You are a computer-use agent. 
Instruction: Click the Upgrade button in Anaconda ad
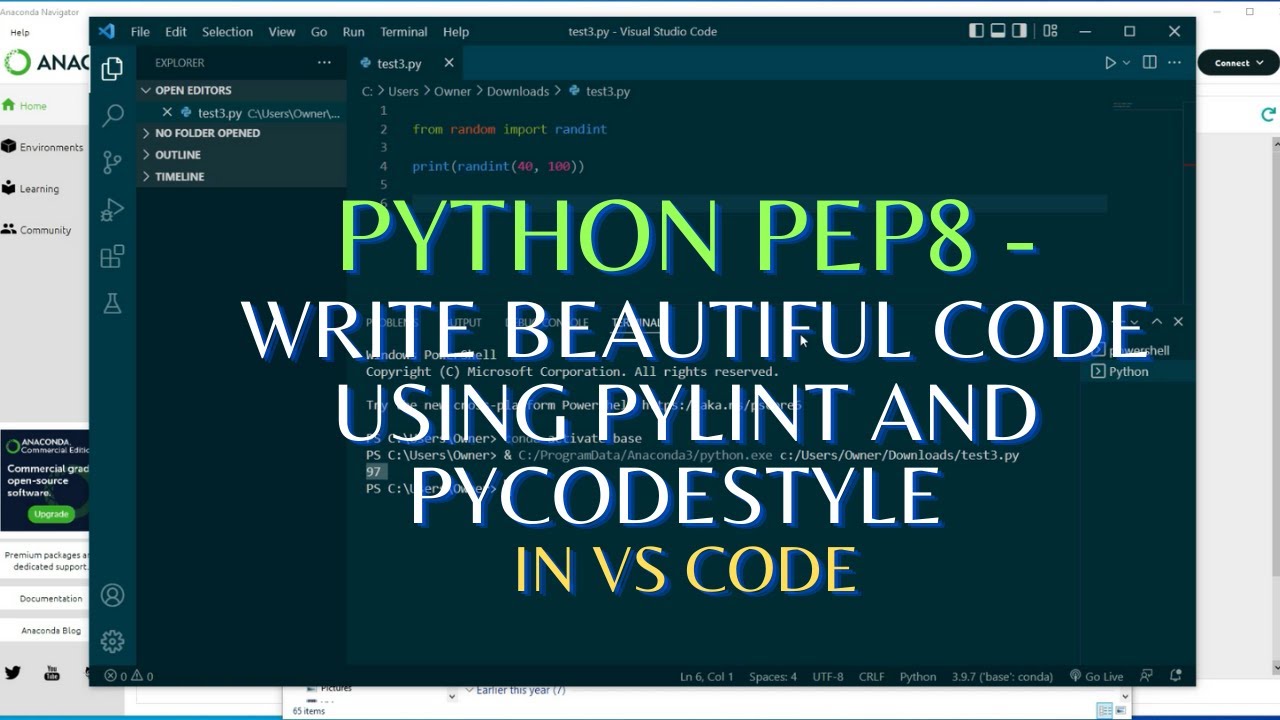51,514
